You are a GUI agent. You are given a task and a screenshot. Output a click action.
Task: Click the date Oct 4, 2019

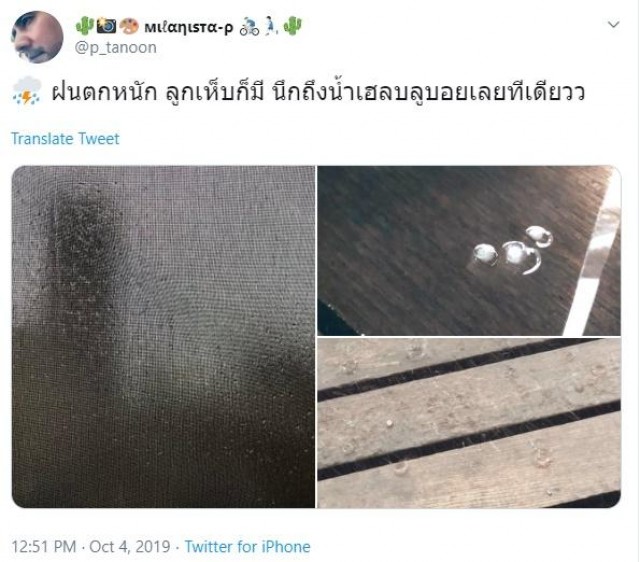coord(130,546)
